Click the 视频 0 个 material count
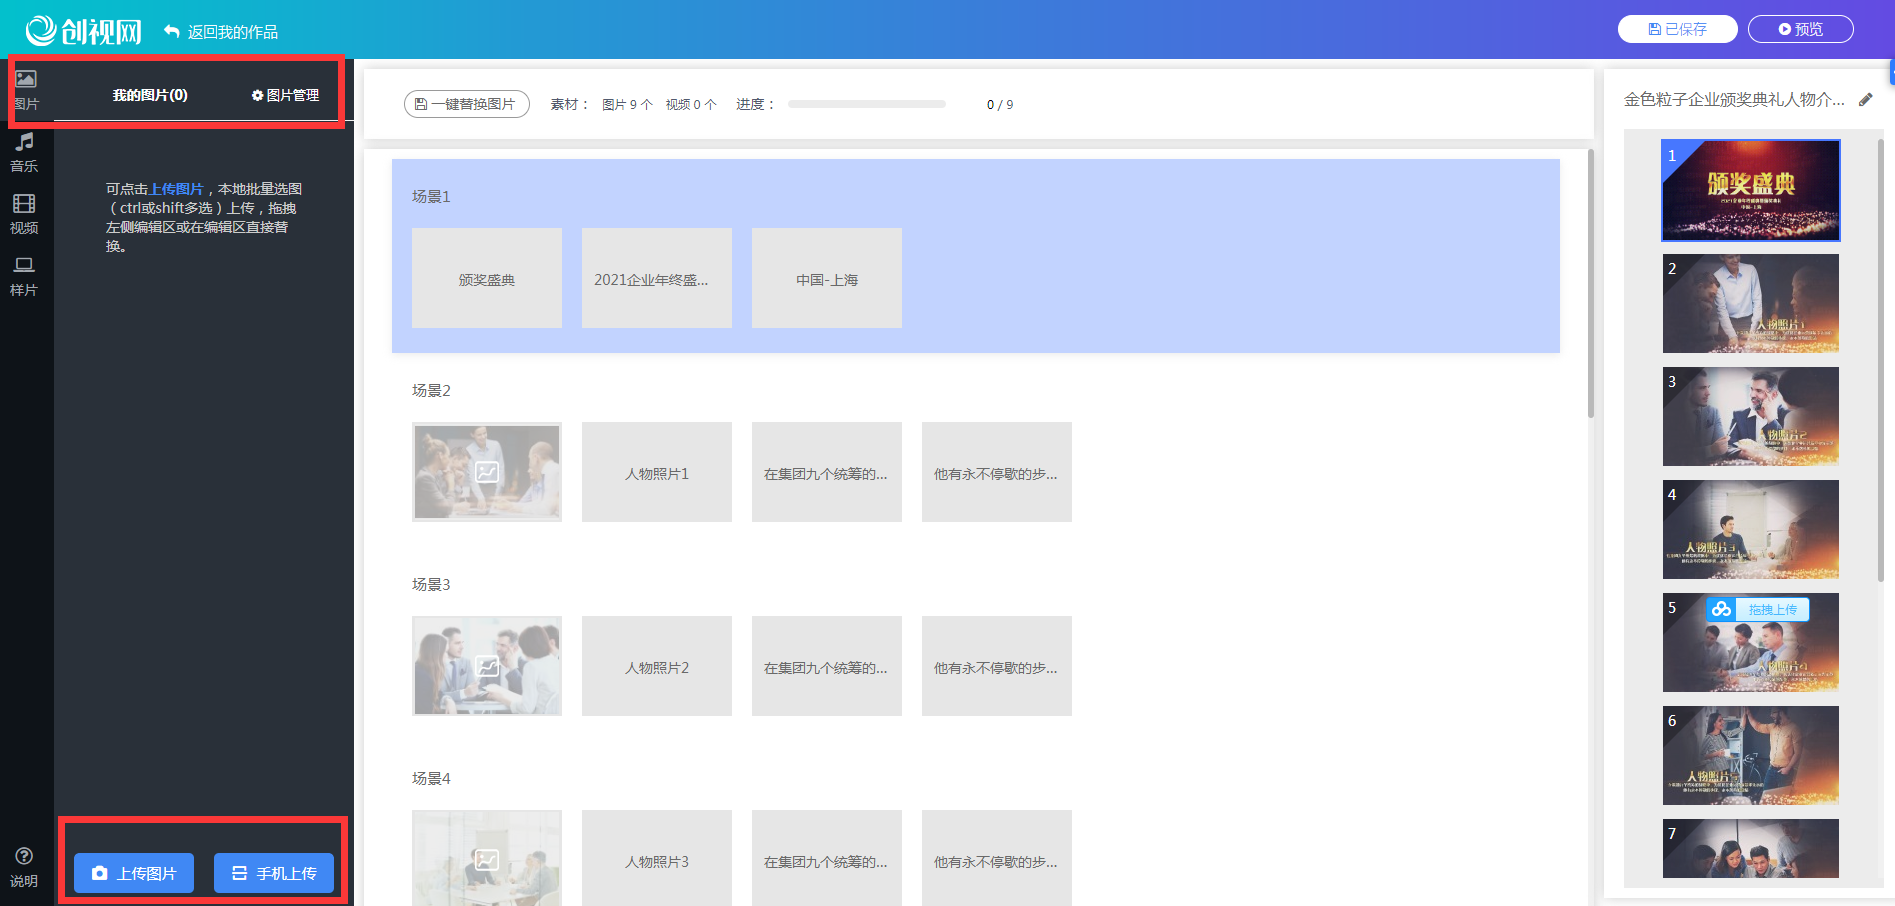 tap(691, 105)
